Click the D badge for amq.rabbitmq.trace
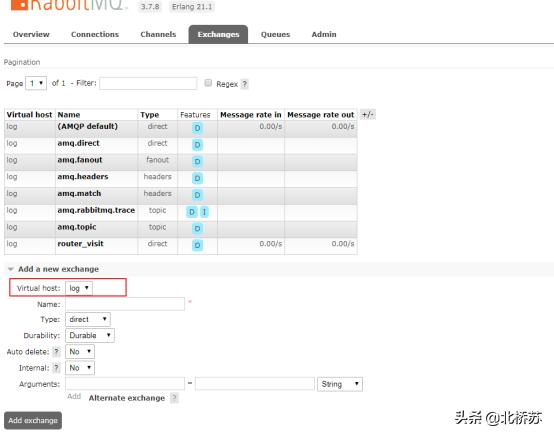The image size is (554, 437). coord(191,212)
